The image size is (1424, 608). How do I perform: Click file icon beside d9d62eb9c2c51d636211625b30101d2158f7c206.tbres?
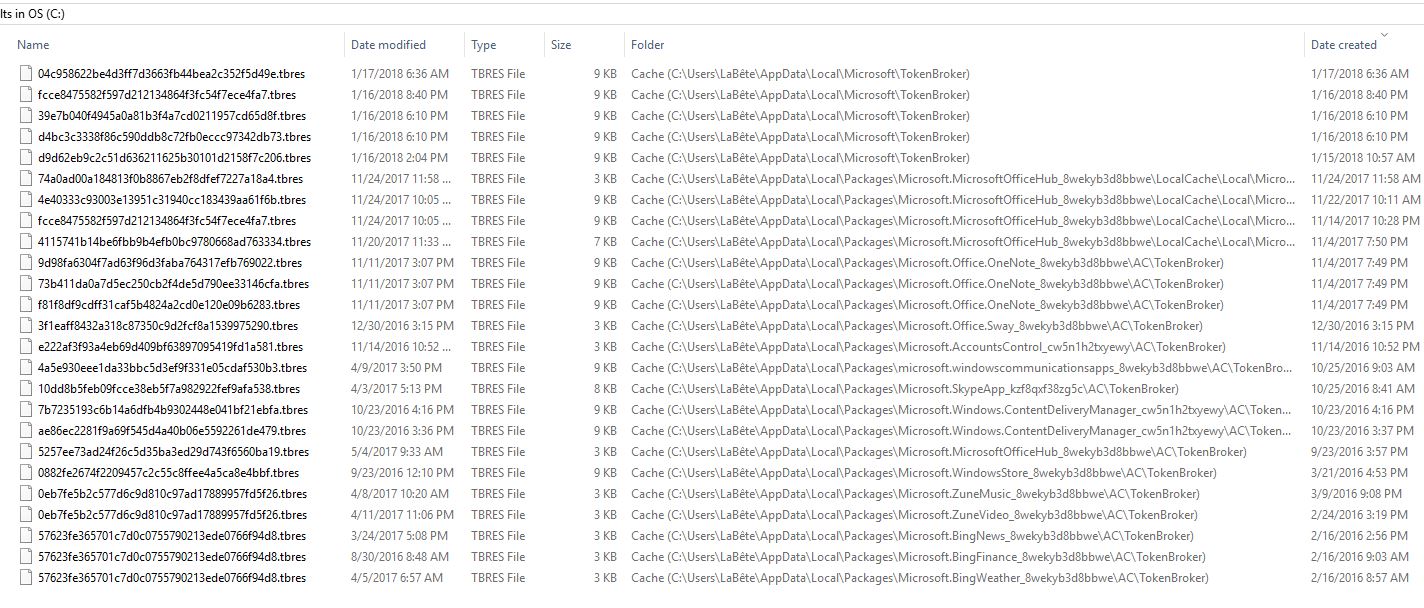pyautogui.click(x=27, y=158)
